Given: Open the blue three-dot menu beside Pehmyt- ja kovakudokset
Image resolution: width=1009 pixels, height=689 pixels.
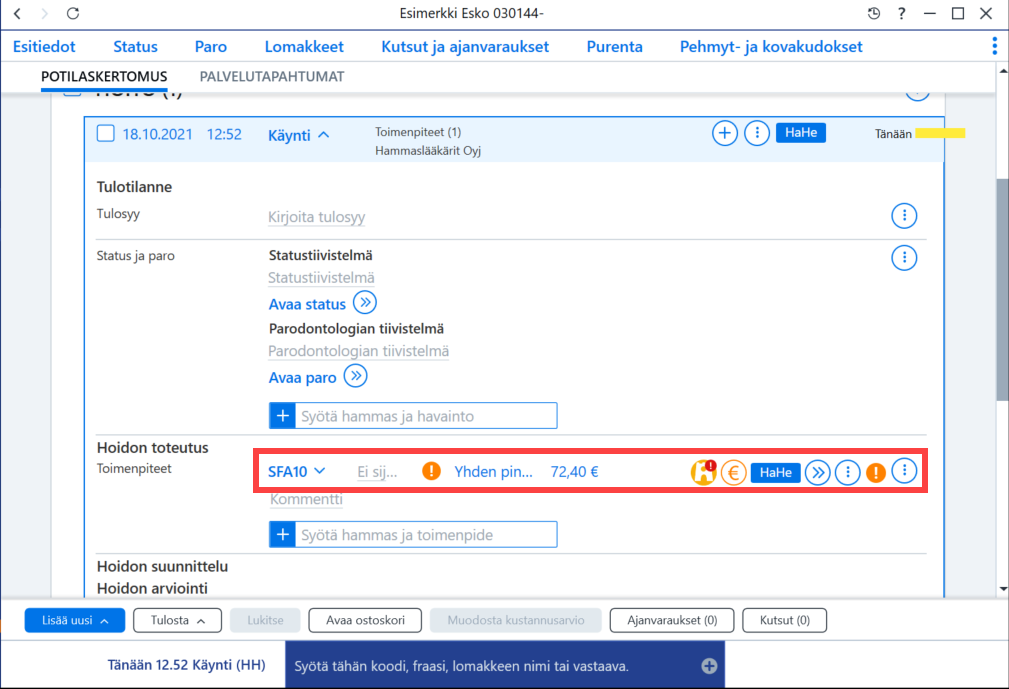Looking at the screenshot, I should click(995, 46).
